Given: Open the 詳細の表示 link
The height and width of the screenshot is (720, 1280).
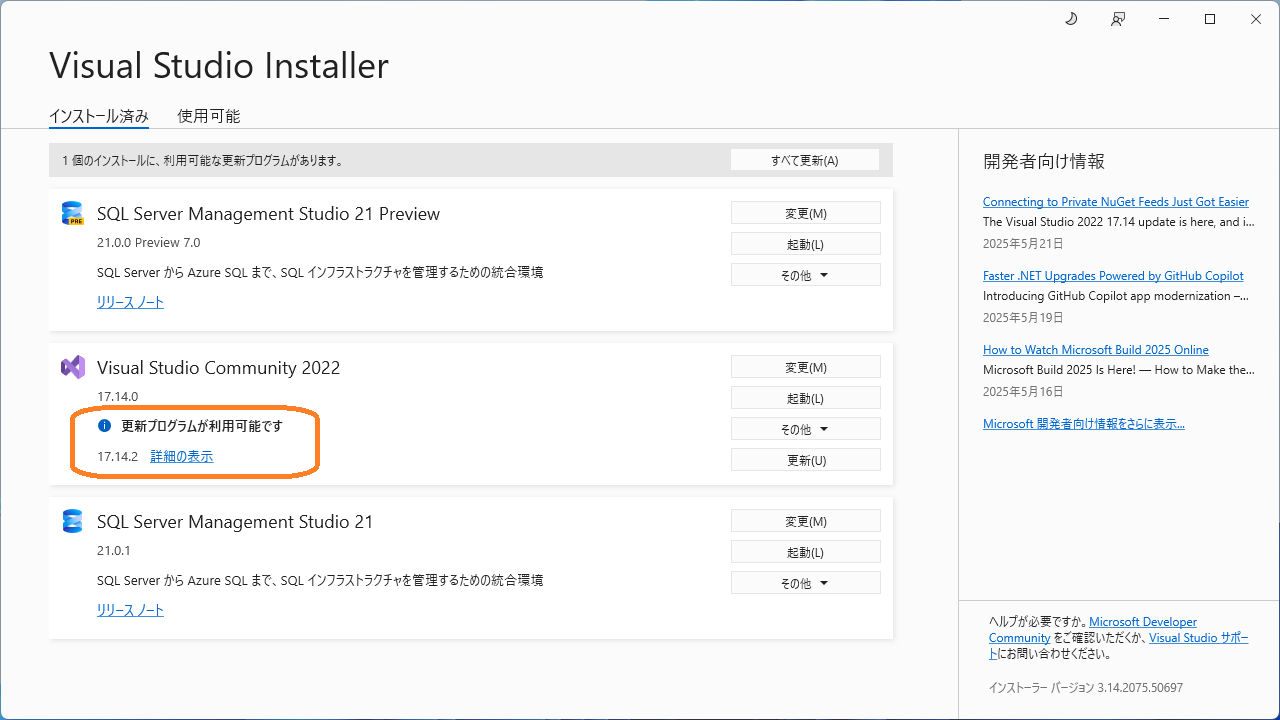Looking at the screenshot, I should point(182,457).
